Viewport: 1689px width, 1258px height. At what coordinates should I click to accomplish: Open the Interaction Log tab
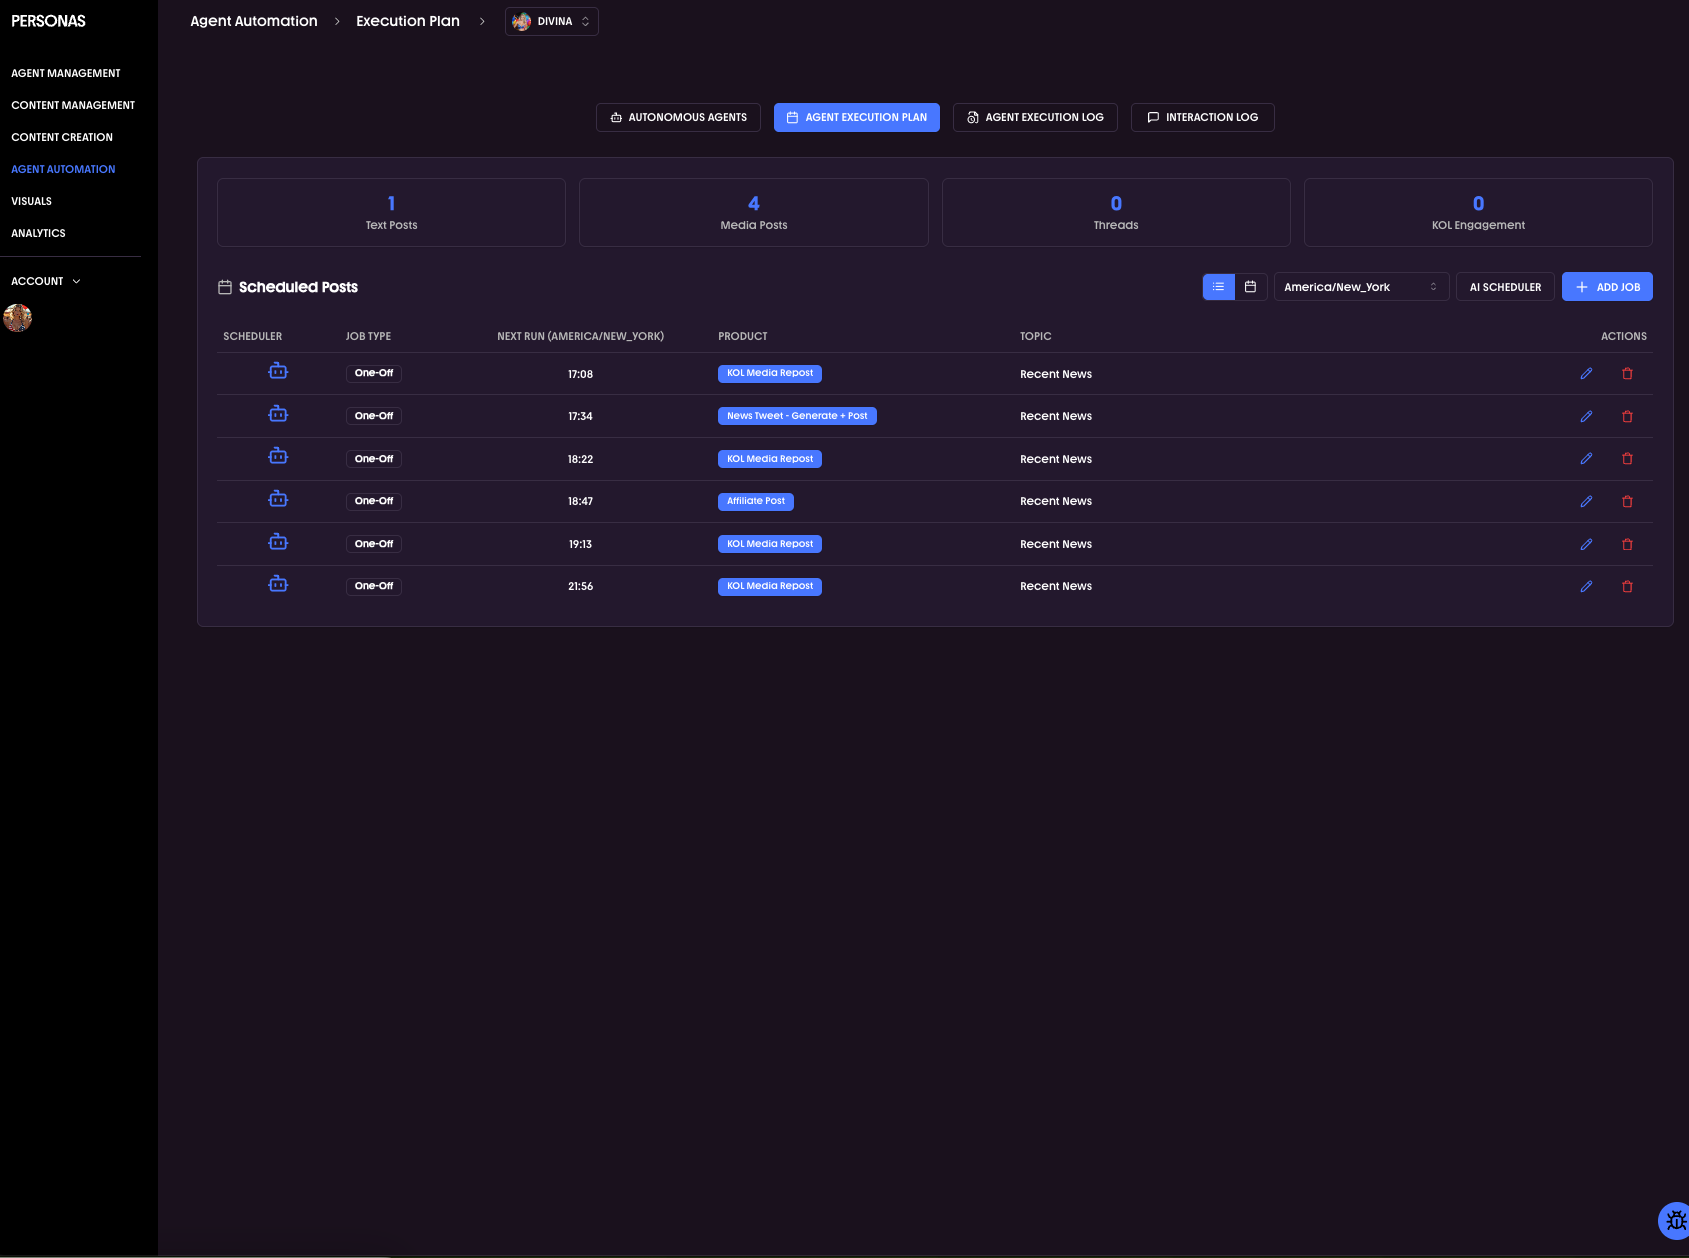pyautogui.click(x=1202, y=117)
